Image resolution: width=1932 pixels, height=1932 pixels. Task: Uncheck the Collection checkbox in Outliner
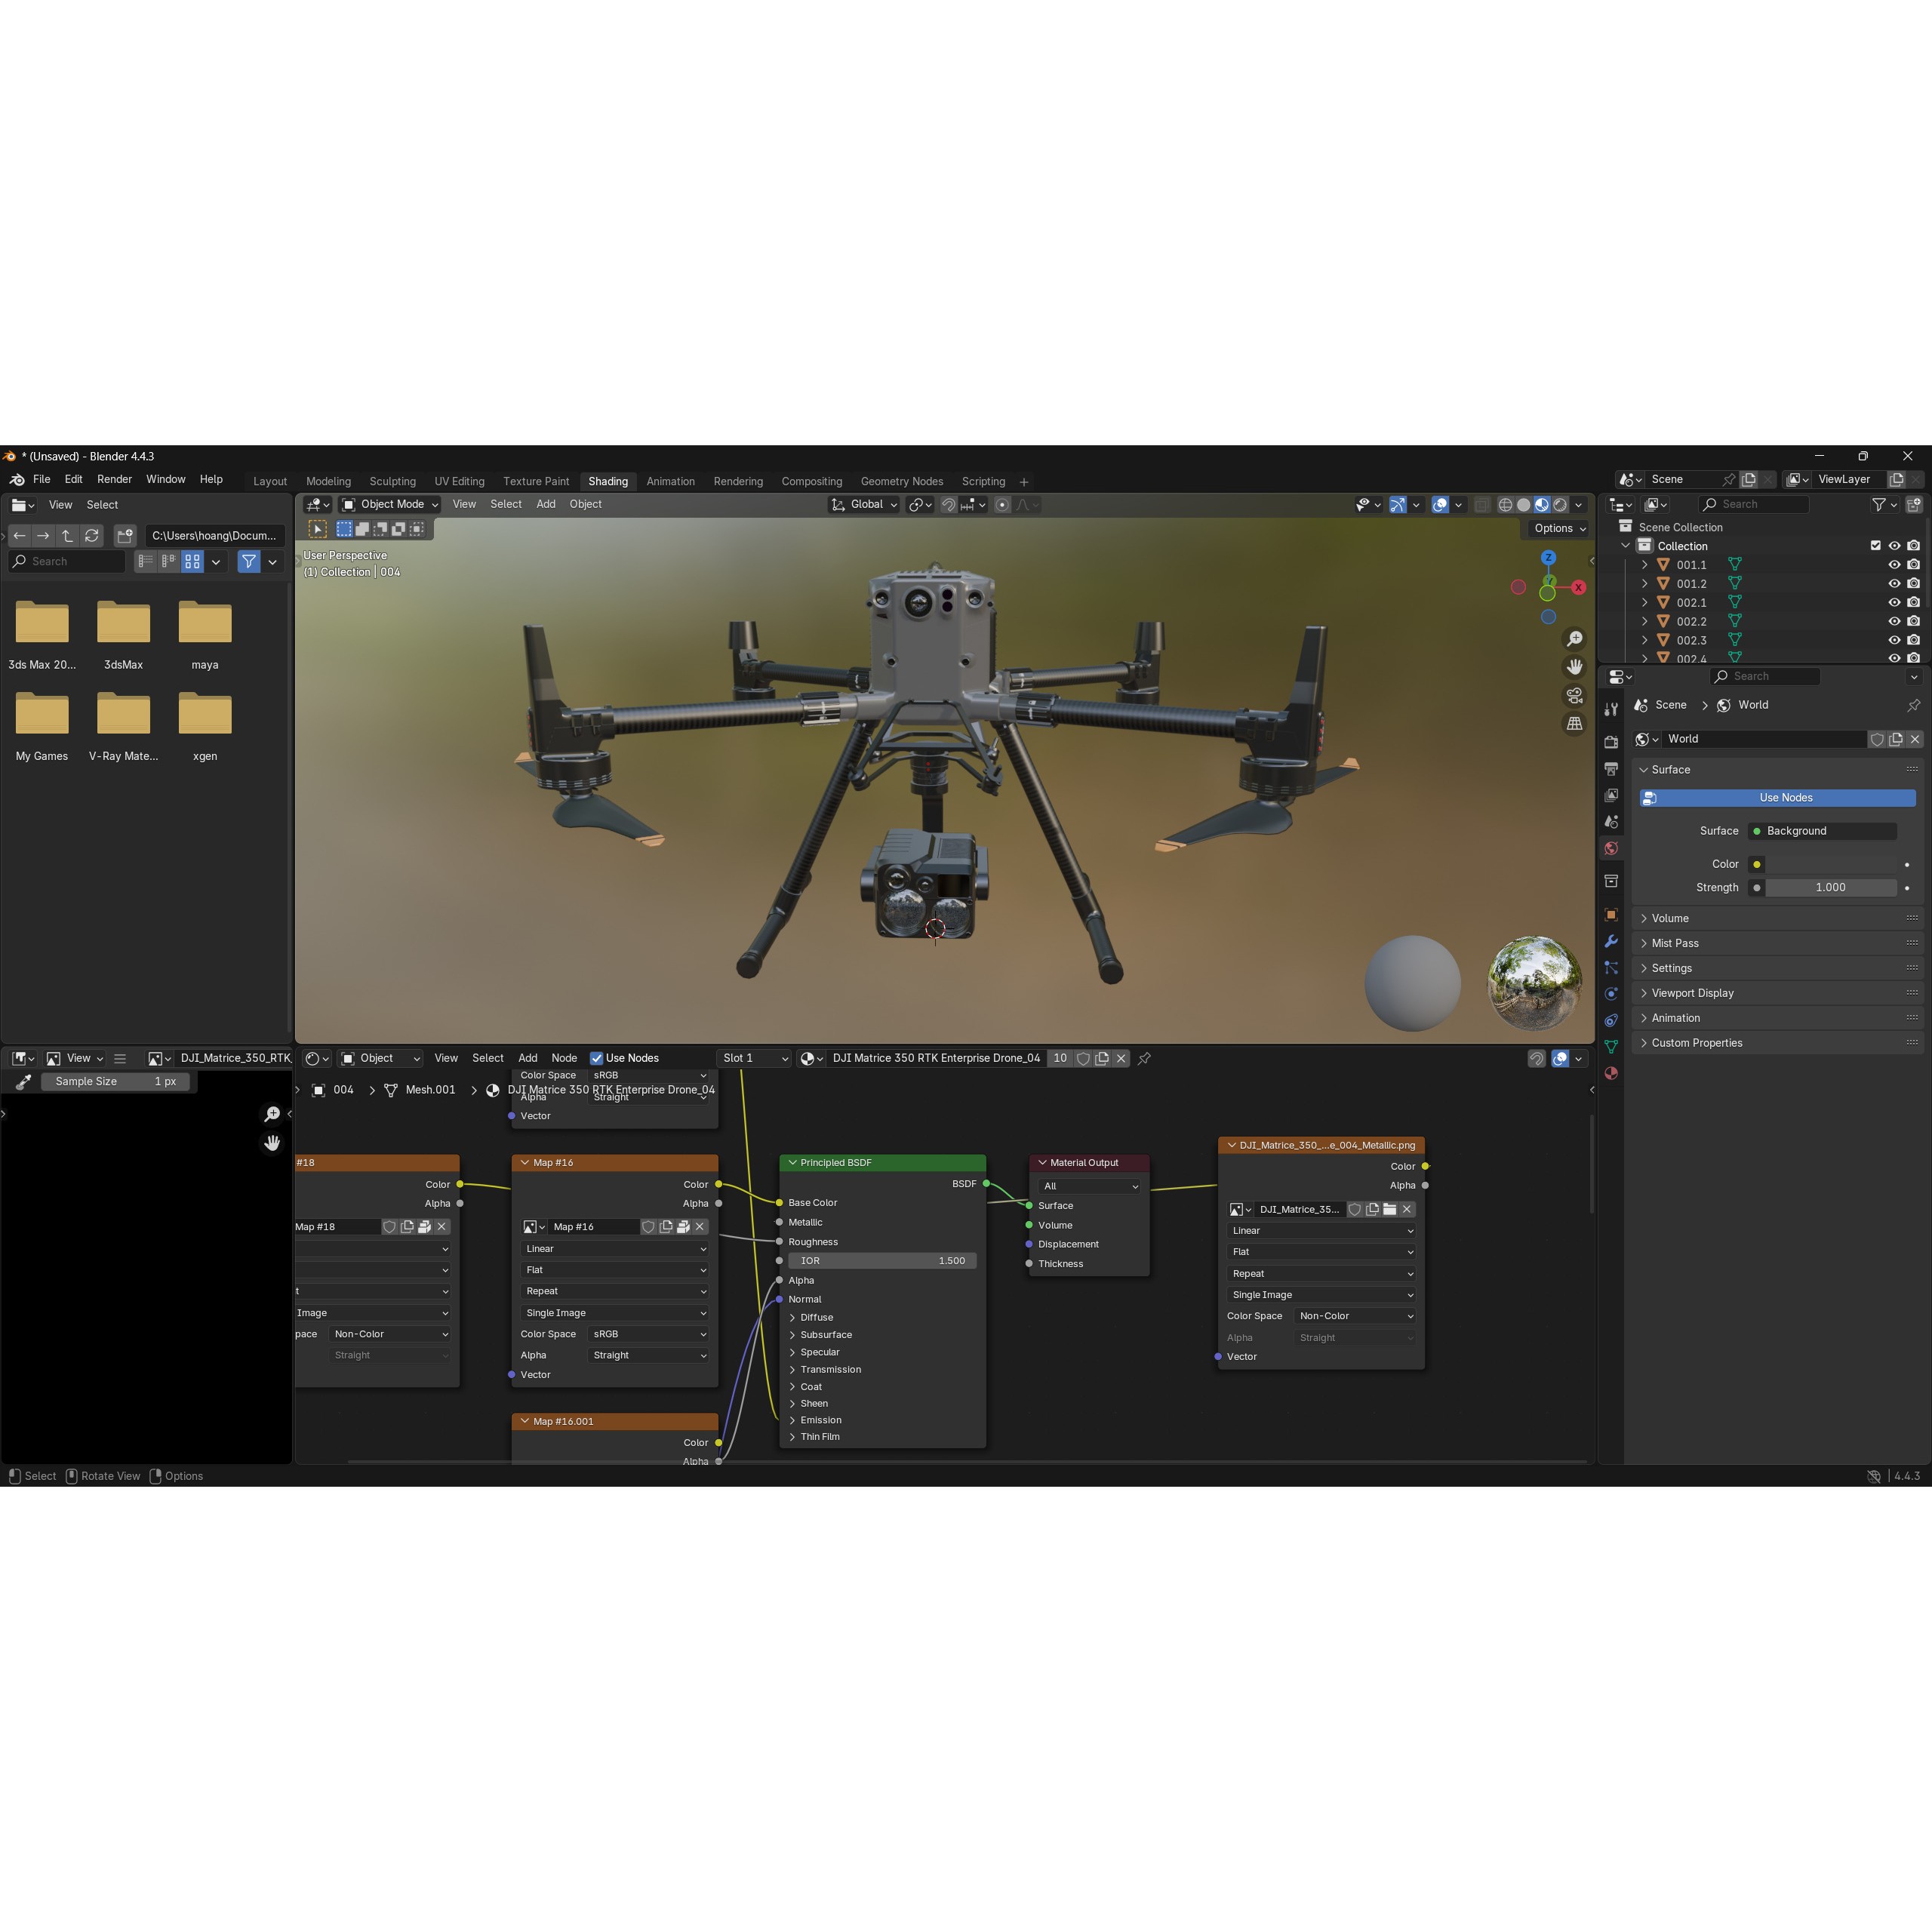[x=1876, y=546]
